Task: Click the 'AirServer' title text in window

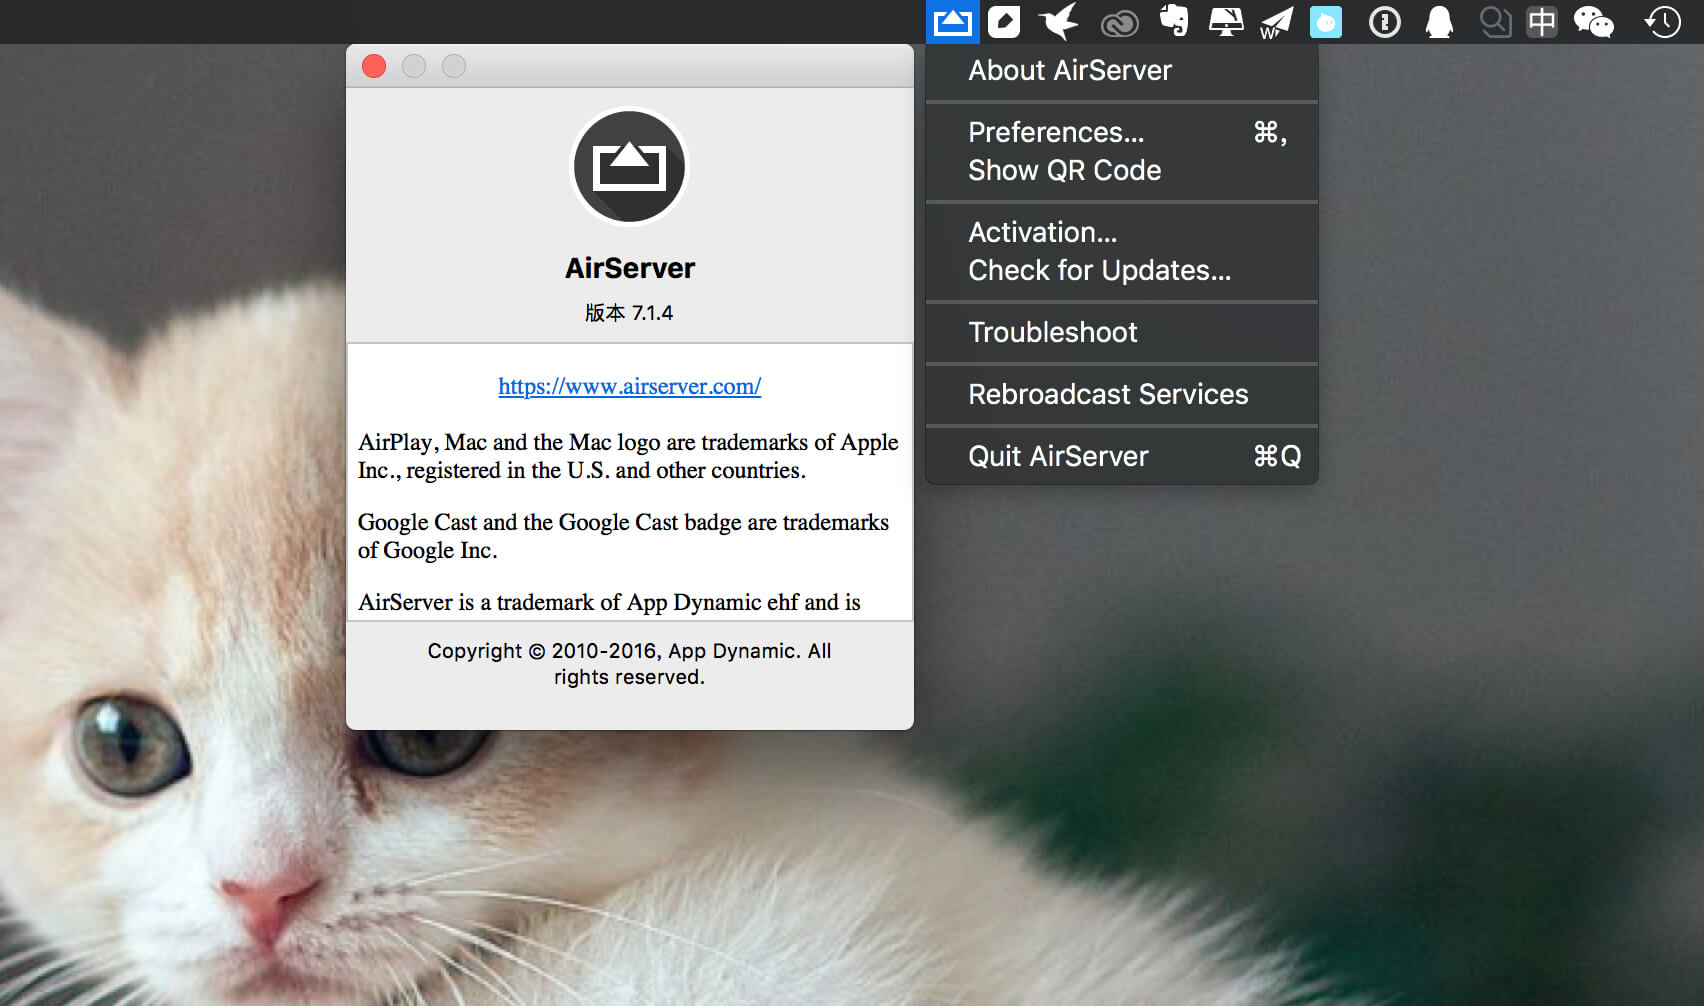Action: (x=630, y=268)
